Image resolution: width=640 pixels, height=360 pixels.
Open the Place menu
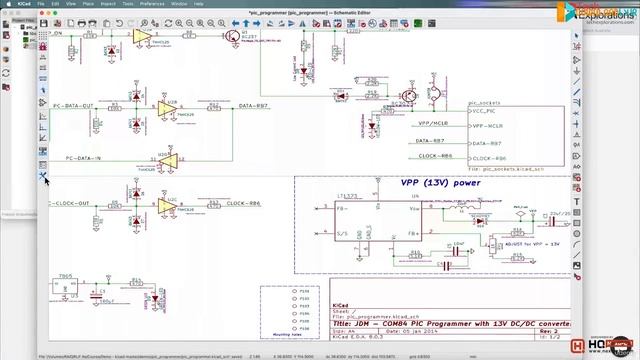pos(88,4)
